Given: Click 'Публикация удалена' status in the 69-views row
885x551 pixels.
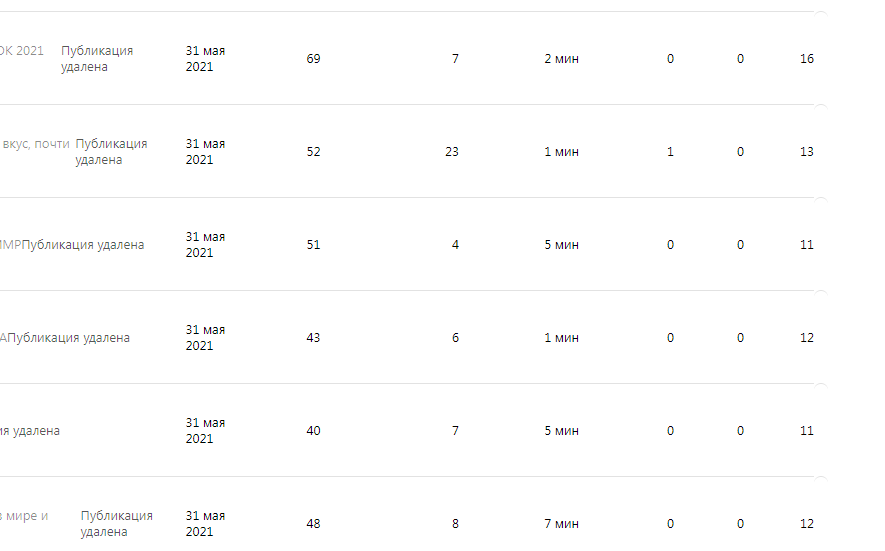Looking at the screenshot, I should pyautogui.click(x=97, y=59).
